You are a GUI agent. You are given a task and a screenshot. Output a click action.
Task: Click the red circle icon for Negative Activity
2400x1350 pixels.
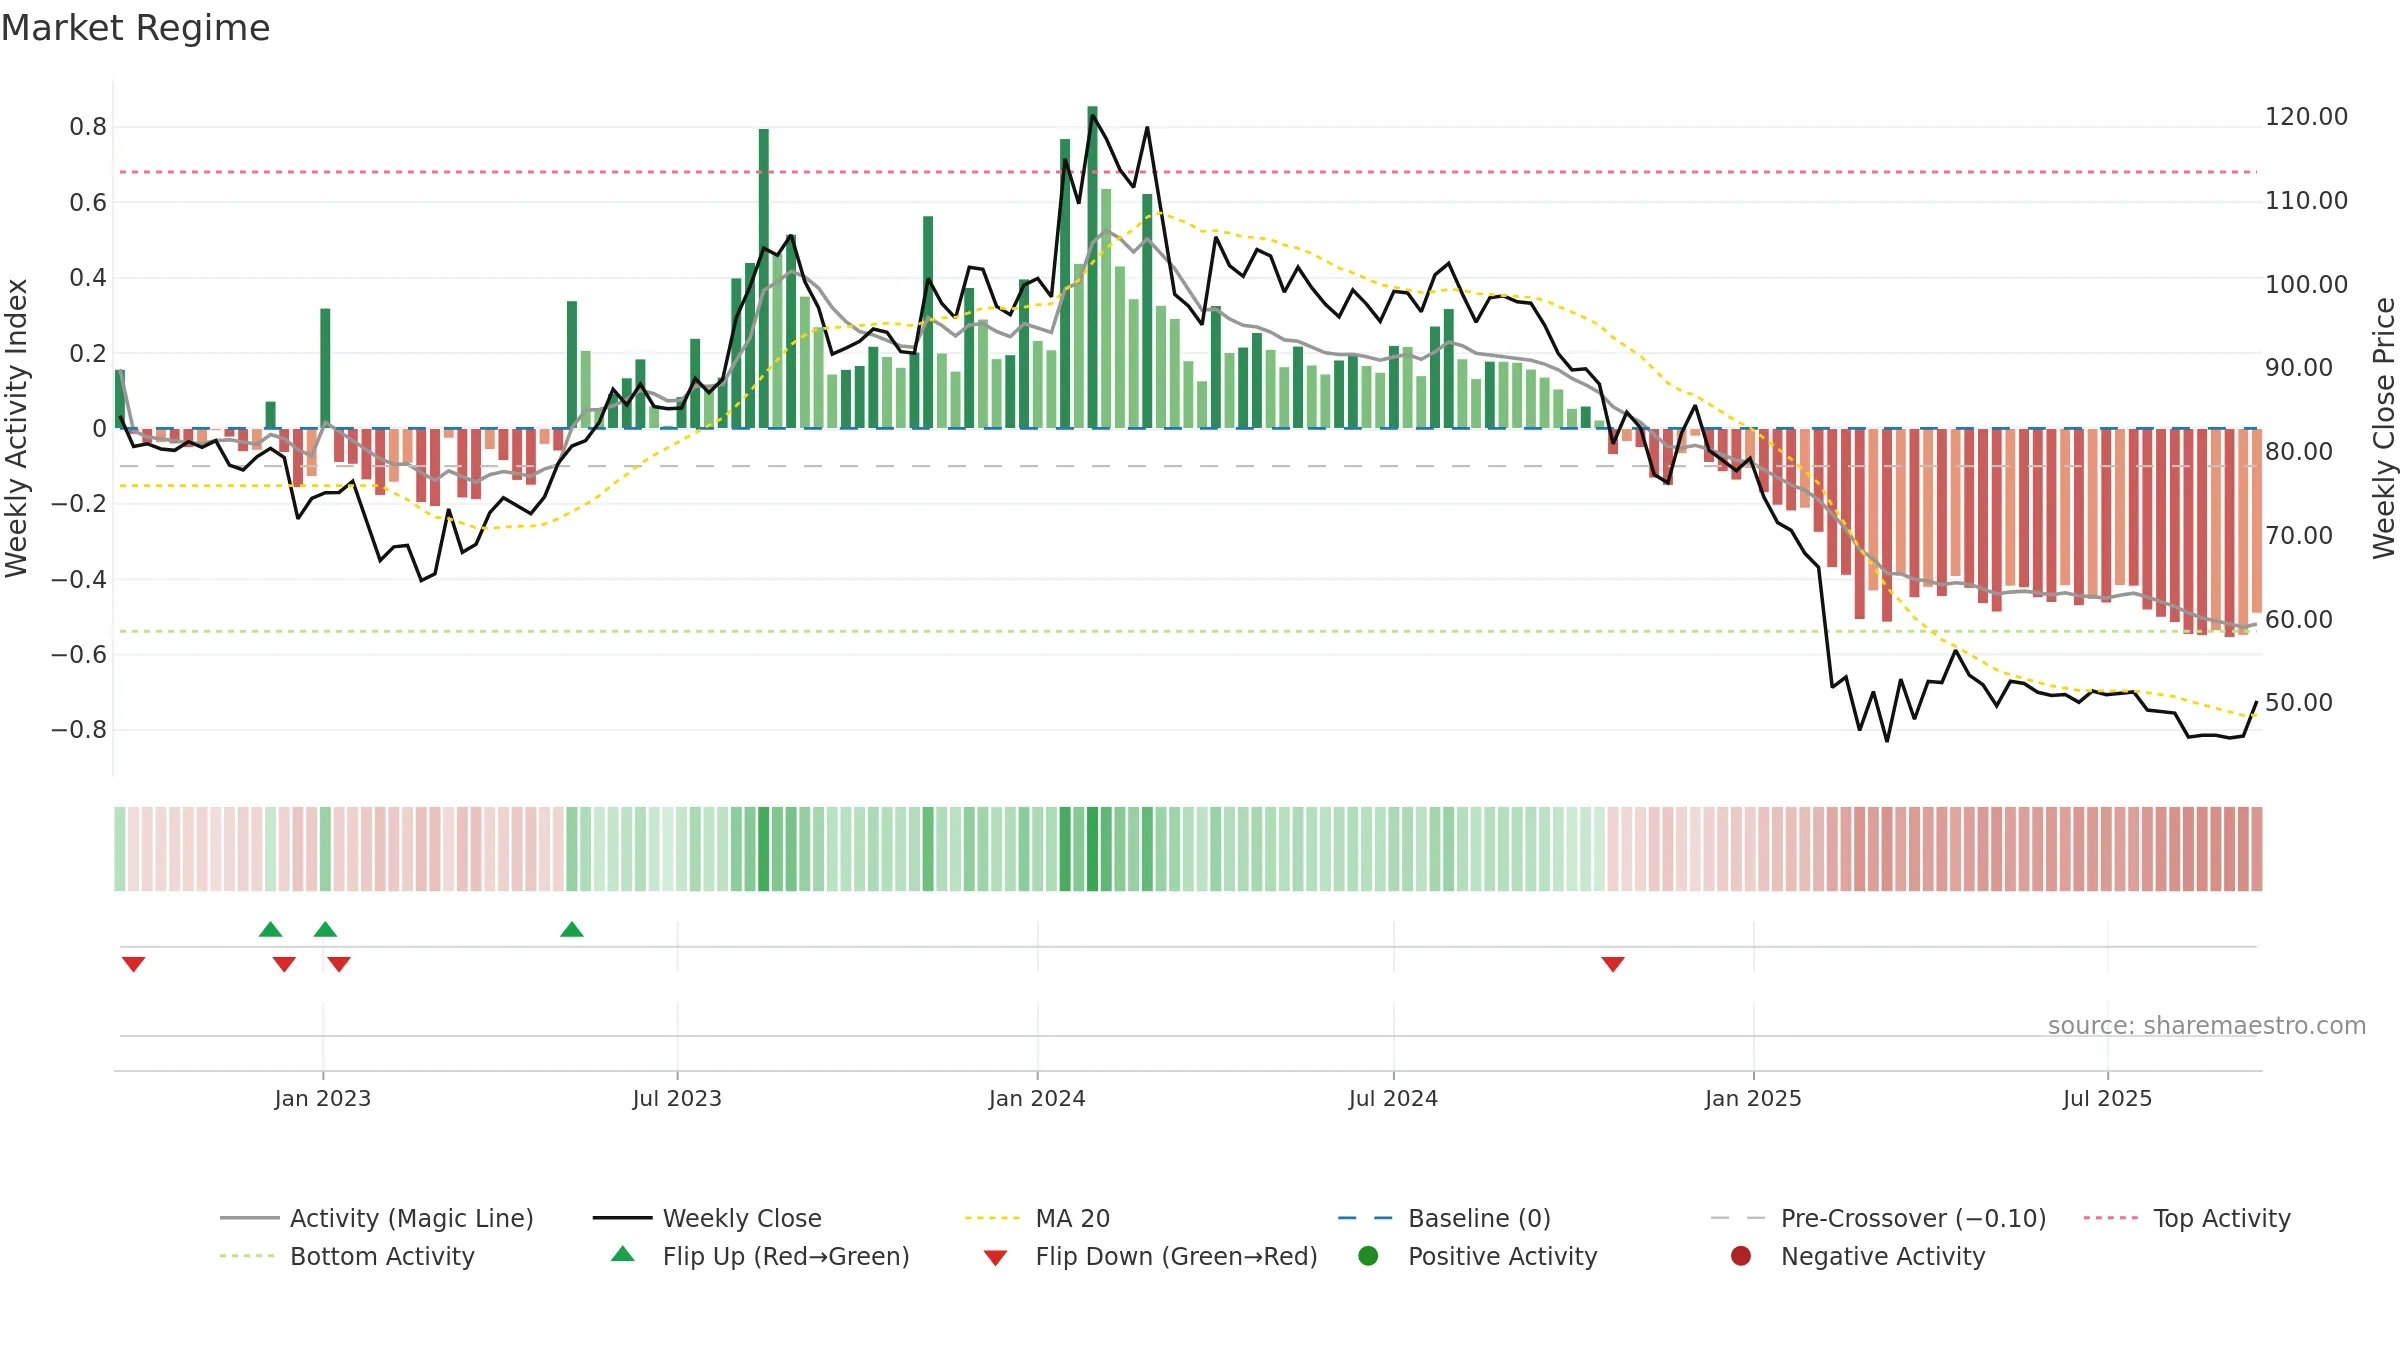[x=1741, y=1256]
